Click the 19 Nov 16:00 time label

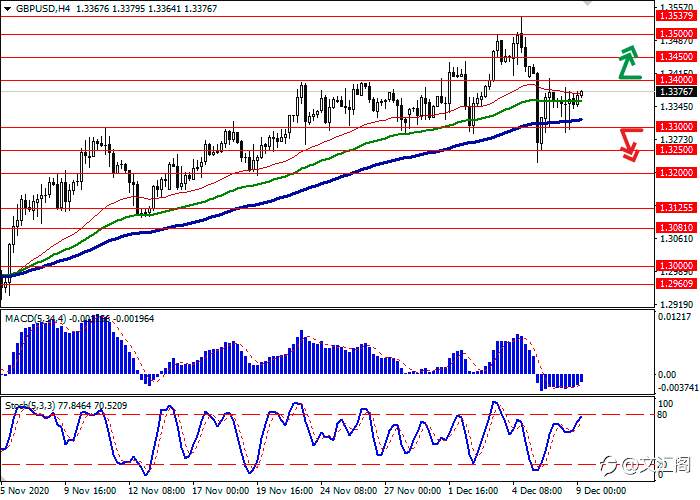285,491
